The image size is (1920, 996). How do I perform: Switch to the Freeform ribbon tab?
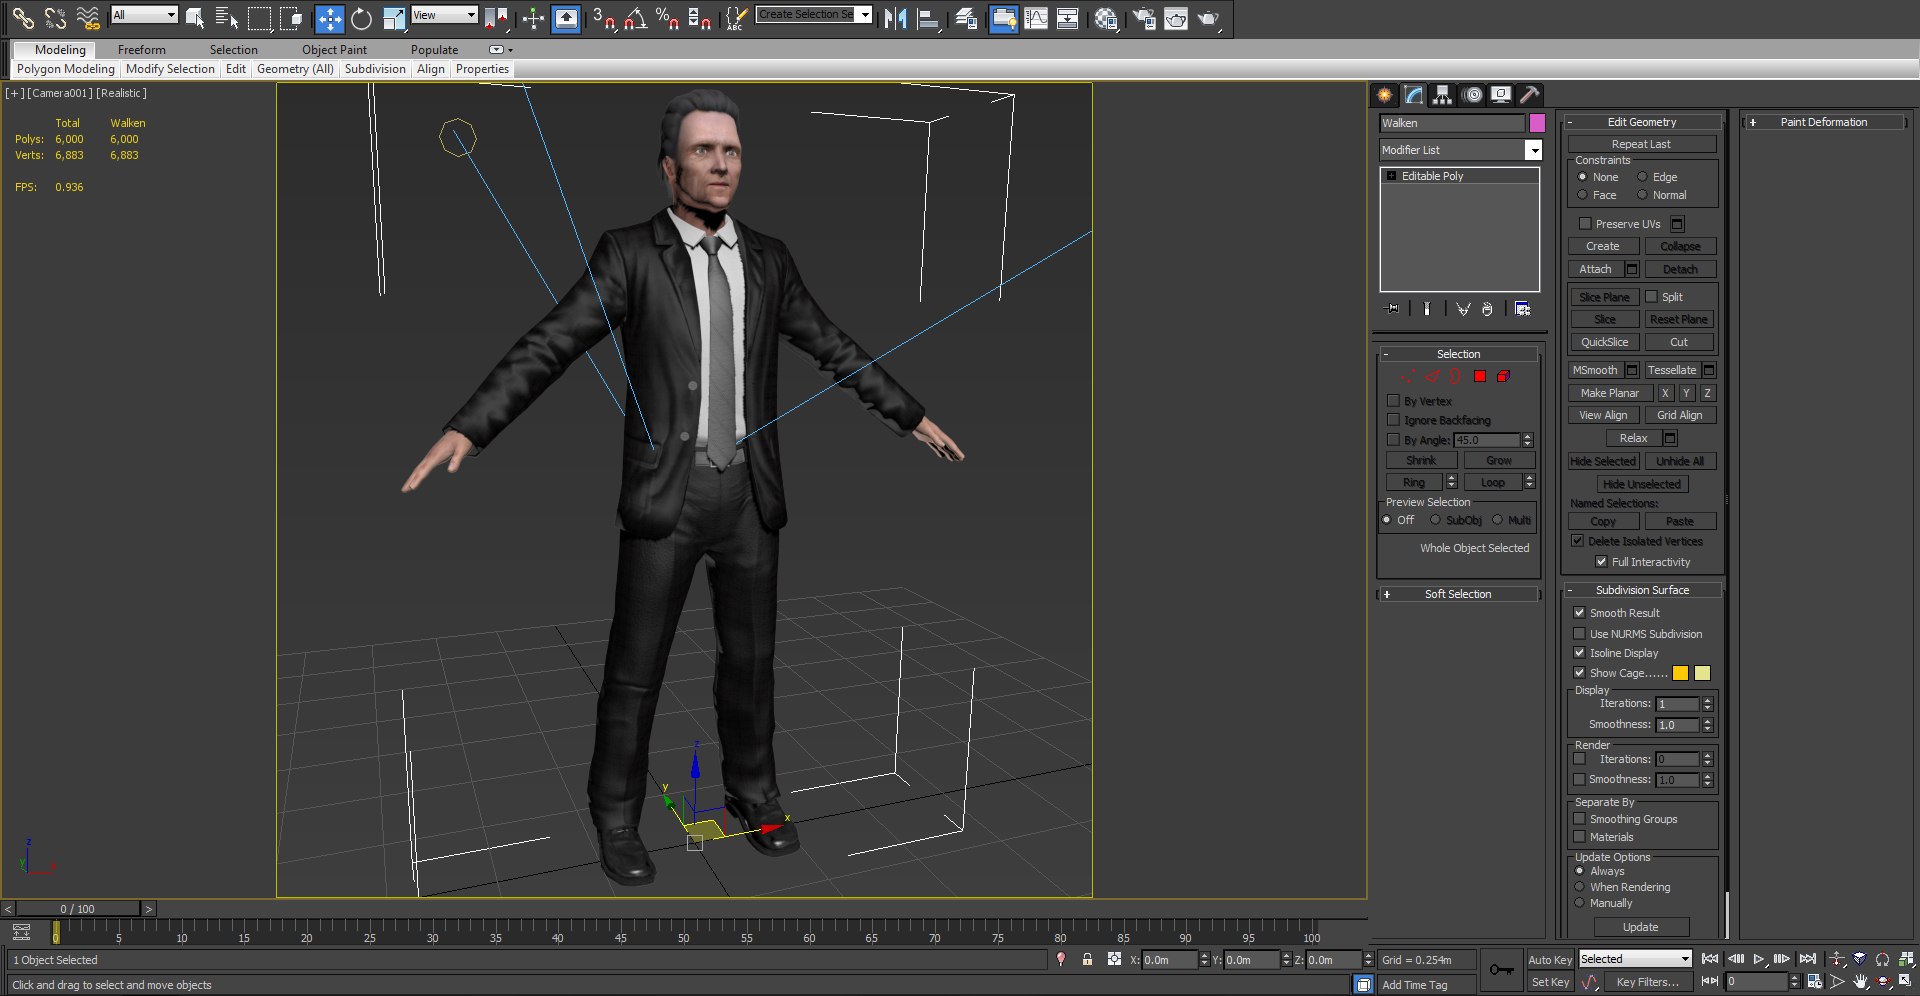point(142,50)
